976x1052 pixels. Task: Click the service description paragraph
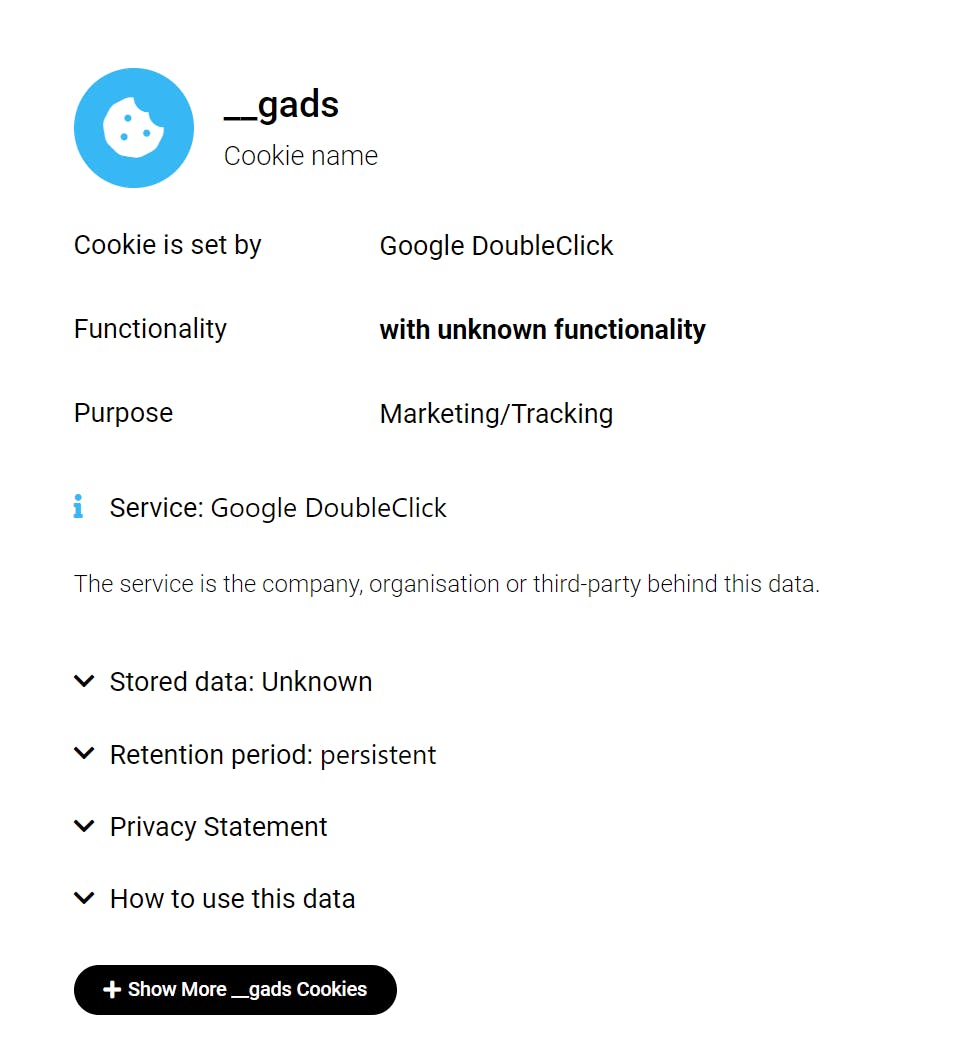tap(446, 584)
